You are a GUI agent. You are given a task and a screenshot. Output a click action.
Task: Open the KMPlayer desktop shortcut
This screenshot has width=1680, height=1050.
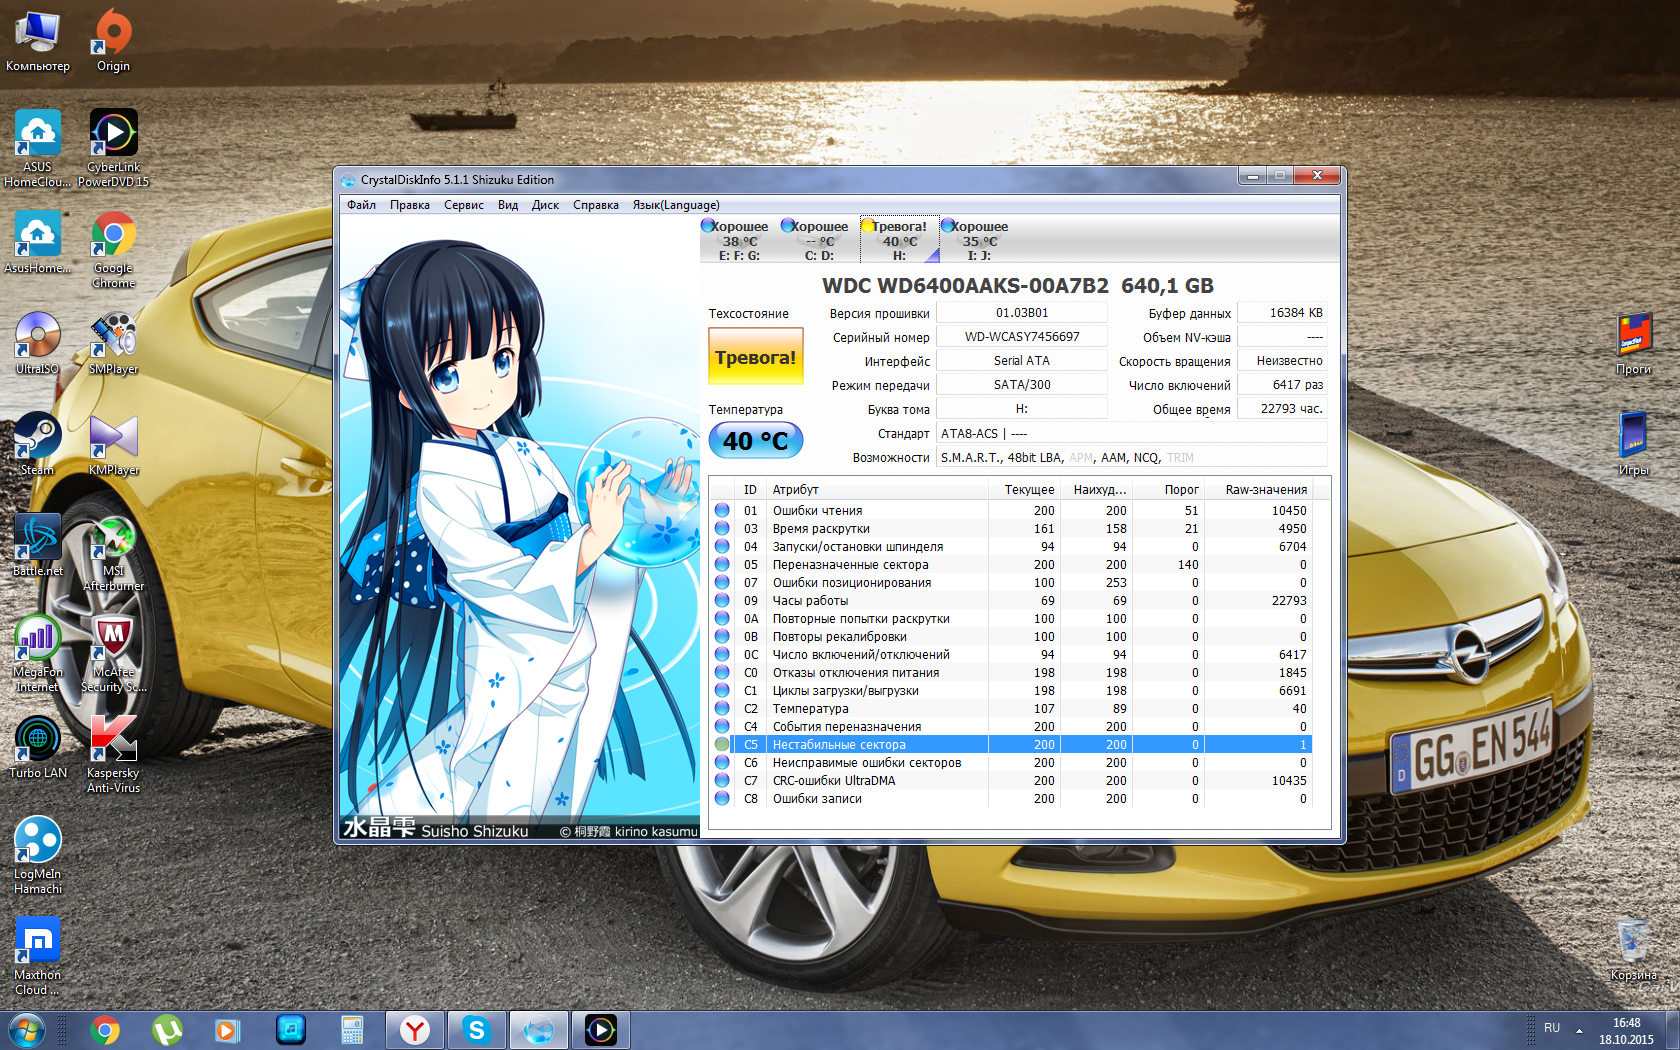(x=113, y=444)
